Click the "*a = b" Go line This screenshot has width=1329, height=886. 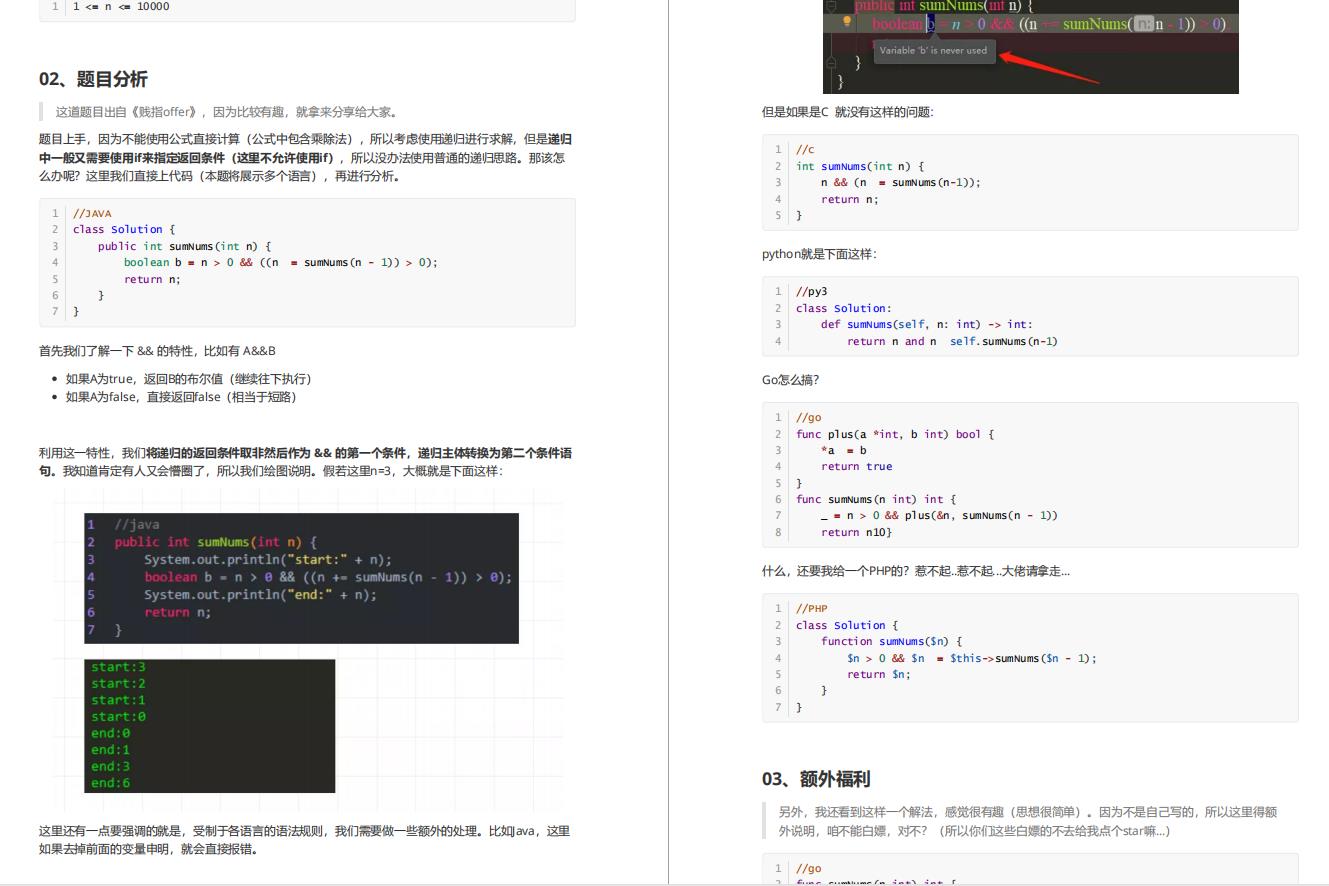coord(844,451)
